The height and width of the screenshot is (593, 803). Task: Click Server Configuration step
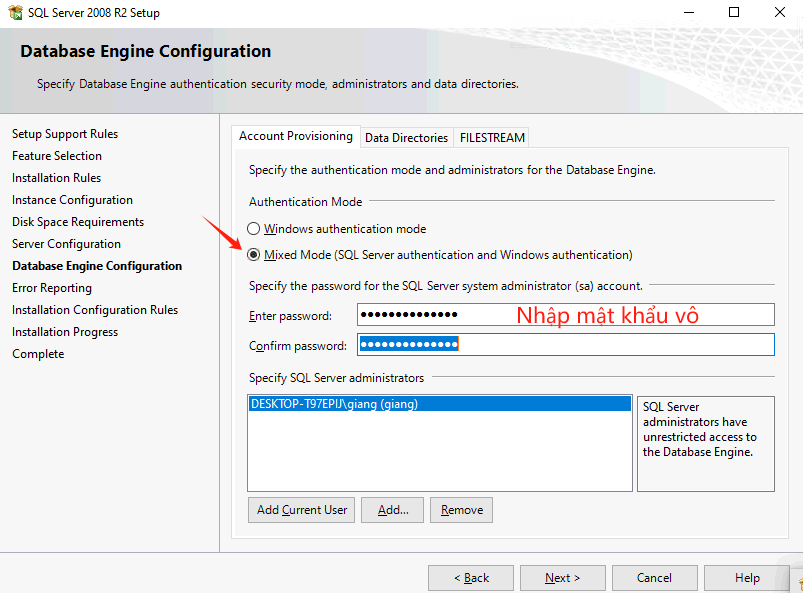[x=67, y=244]
